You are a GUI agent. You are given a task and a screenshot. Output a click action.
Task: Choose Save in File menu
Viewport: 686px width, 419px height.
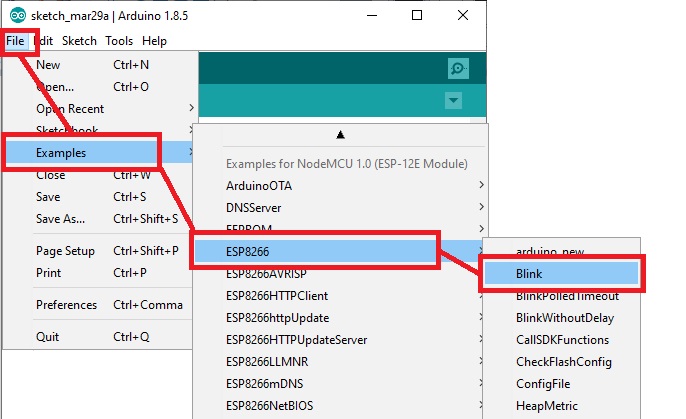pyautogui.click(x=98, y=197)
